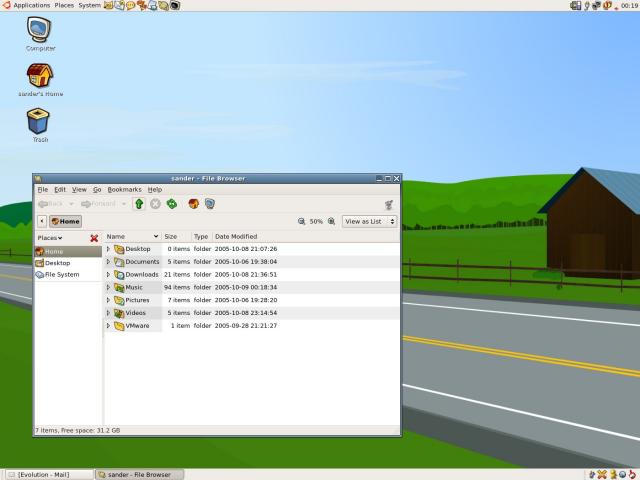This screenshot has height=480, width=640.
Task: Click the Desktop folder icon in list
Action: pos(119,249)
